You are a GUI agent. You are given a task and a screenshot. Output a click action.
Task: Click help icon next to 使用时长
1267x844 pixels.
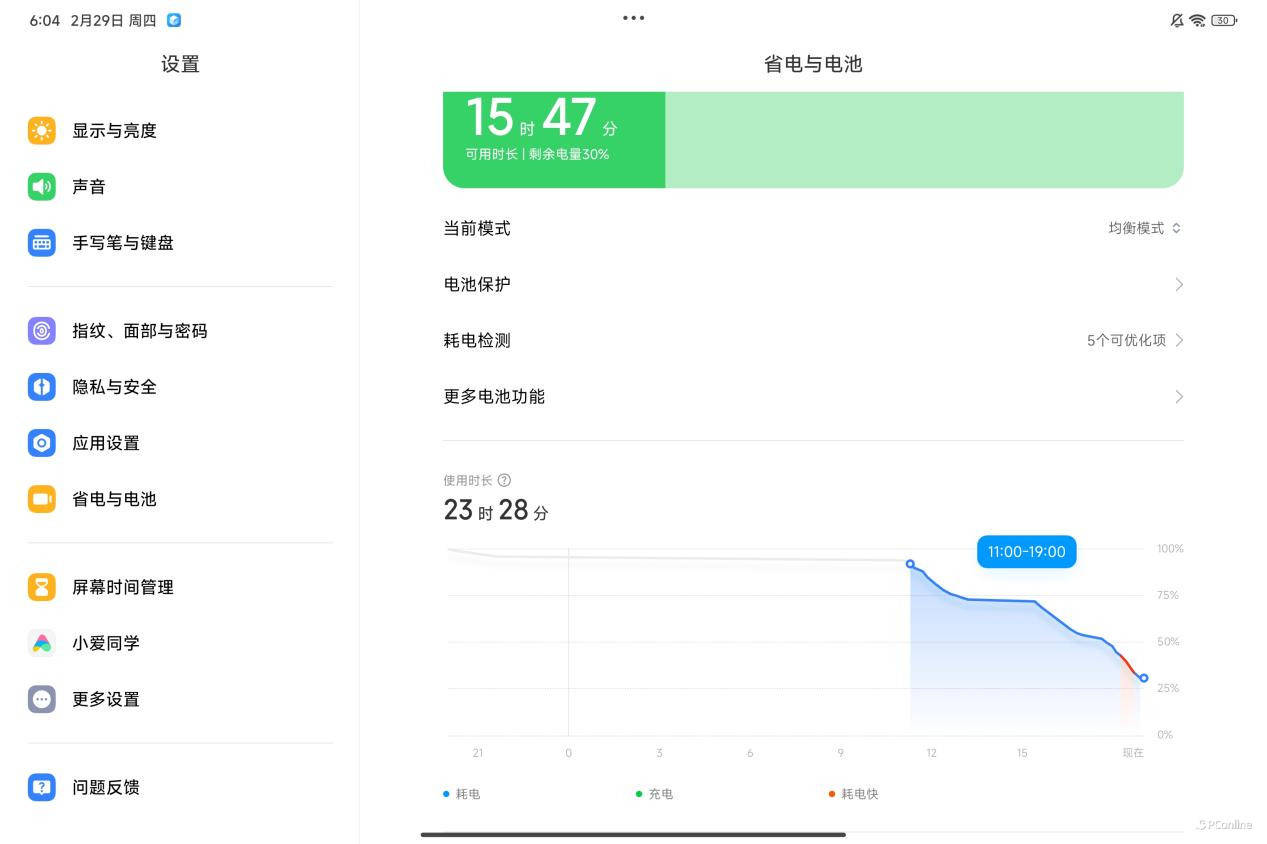[x=504, y=480]
